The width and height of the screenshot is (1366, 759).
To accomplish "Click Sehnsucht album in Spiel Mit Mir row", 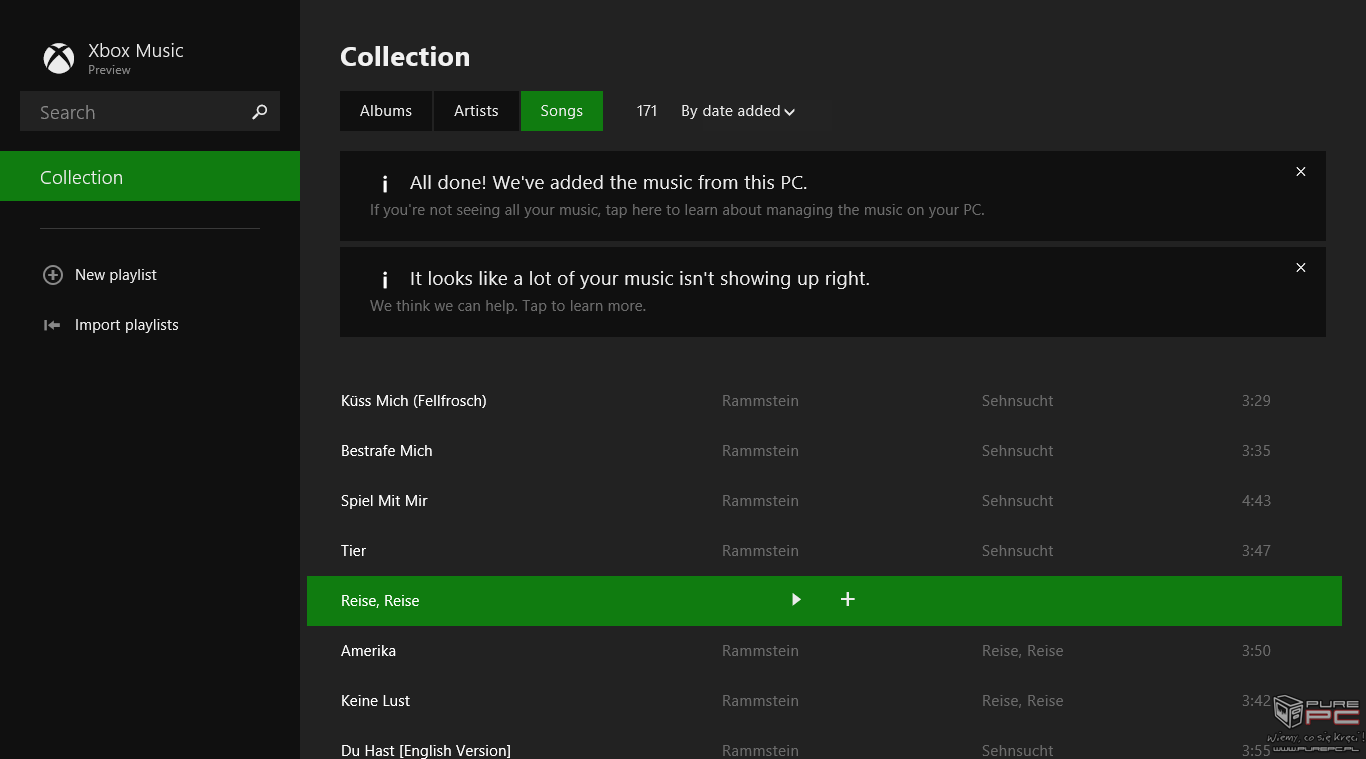I will [x=1018, y=501].
